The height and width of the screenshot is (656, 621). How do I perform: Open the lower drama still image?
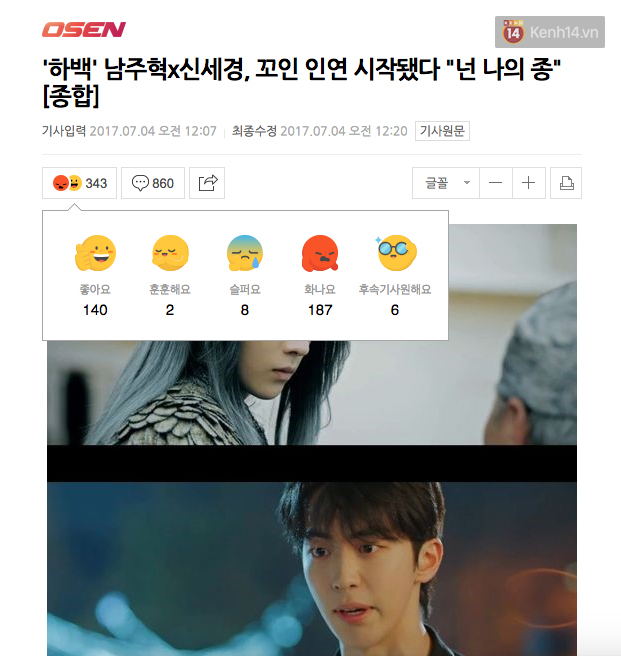312,569
